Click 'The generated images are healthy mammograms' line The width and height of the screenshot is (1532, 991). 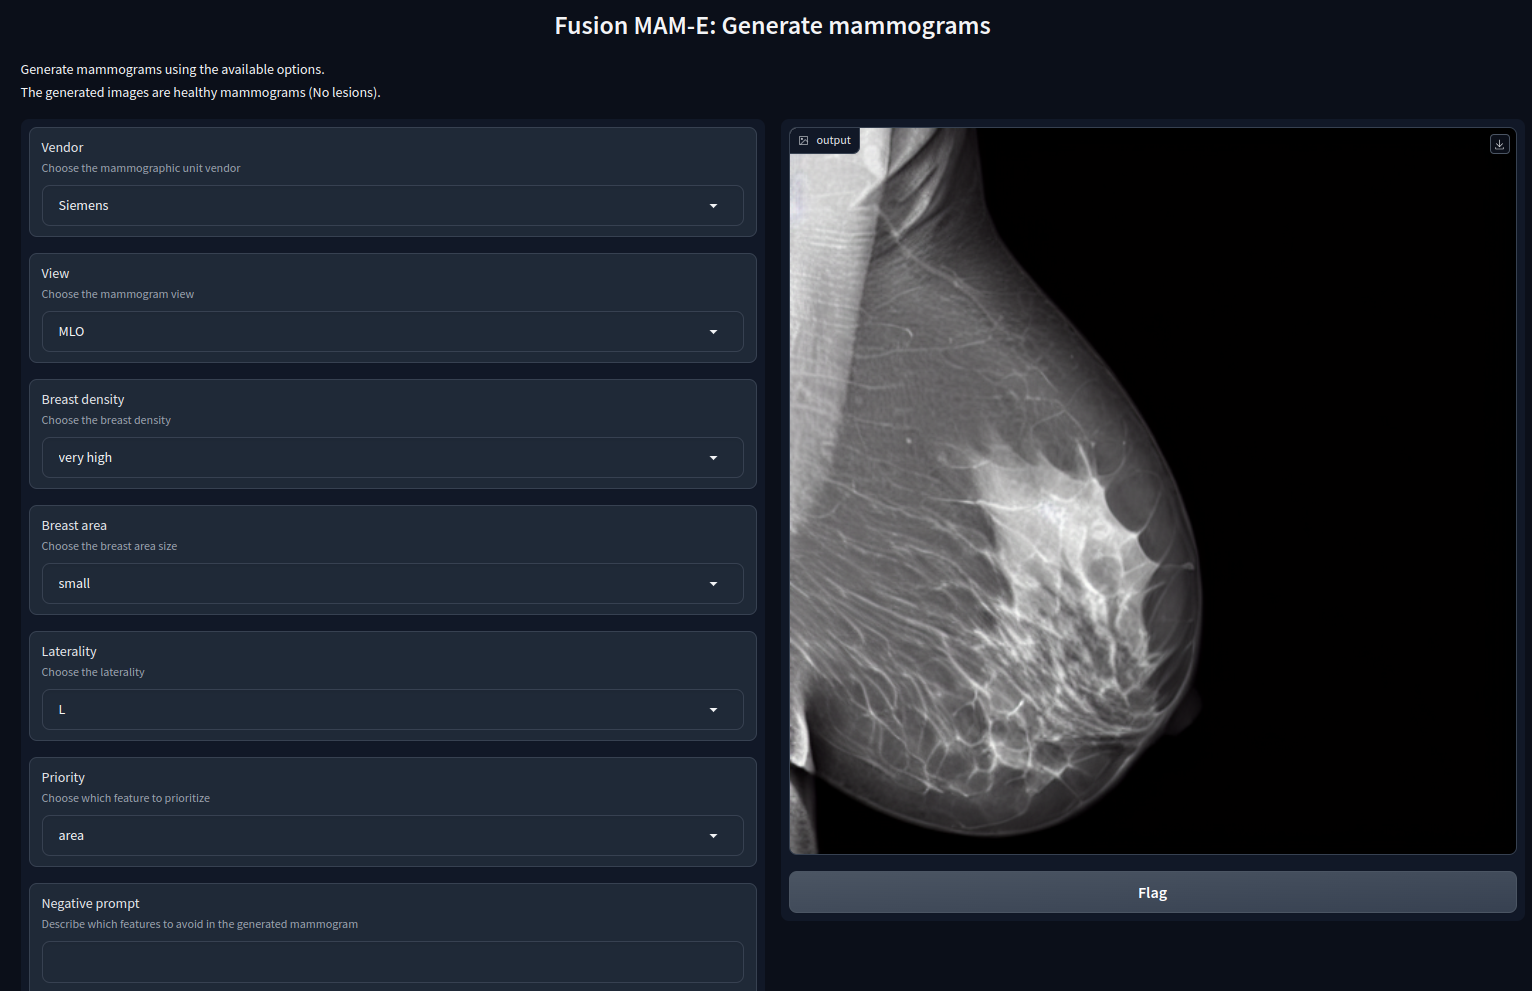200,92
